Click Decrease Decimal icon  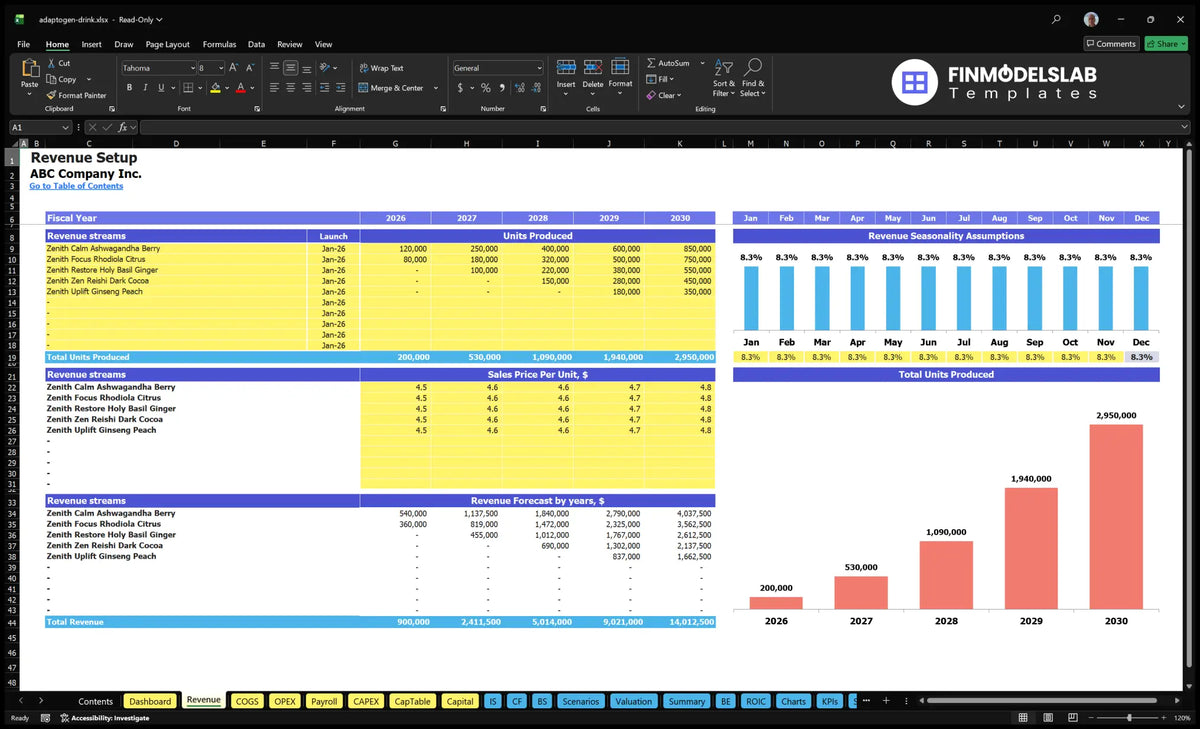pos(537,88)
